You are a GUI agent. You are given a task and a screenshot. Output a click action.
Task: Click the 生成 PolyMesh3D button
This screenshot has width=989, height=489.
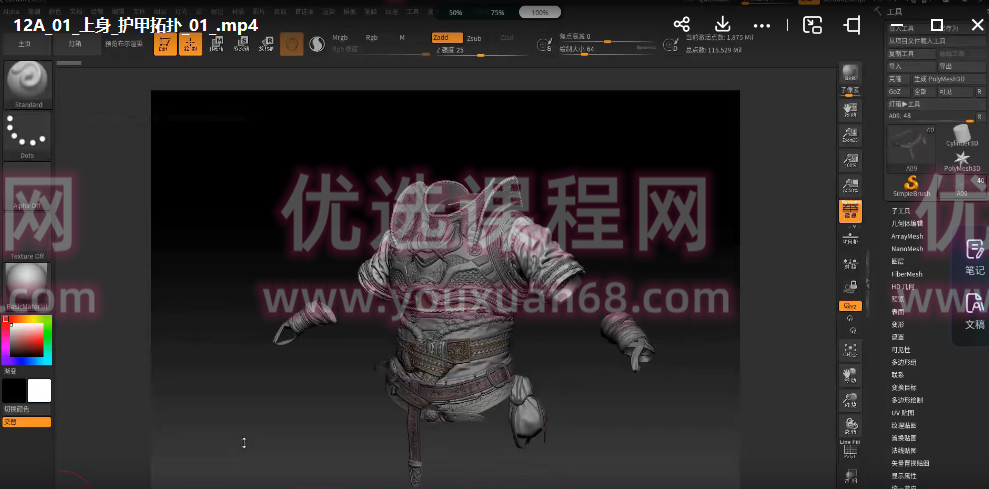(948, 79)
